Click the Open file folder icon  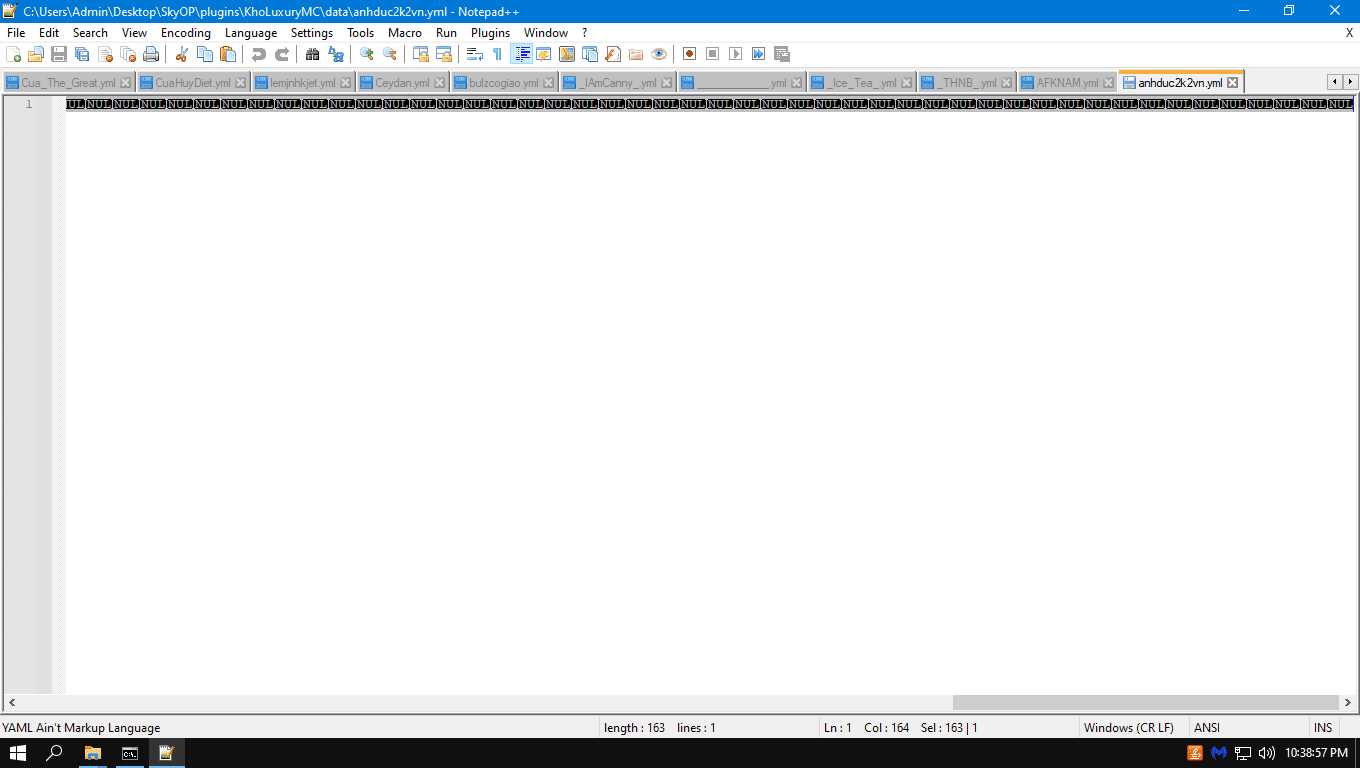tap(36, 54)
